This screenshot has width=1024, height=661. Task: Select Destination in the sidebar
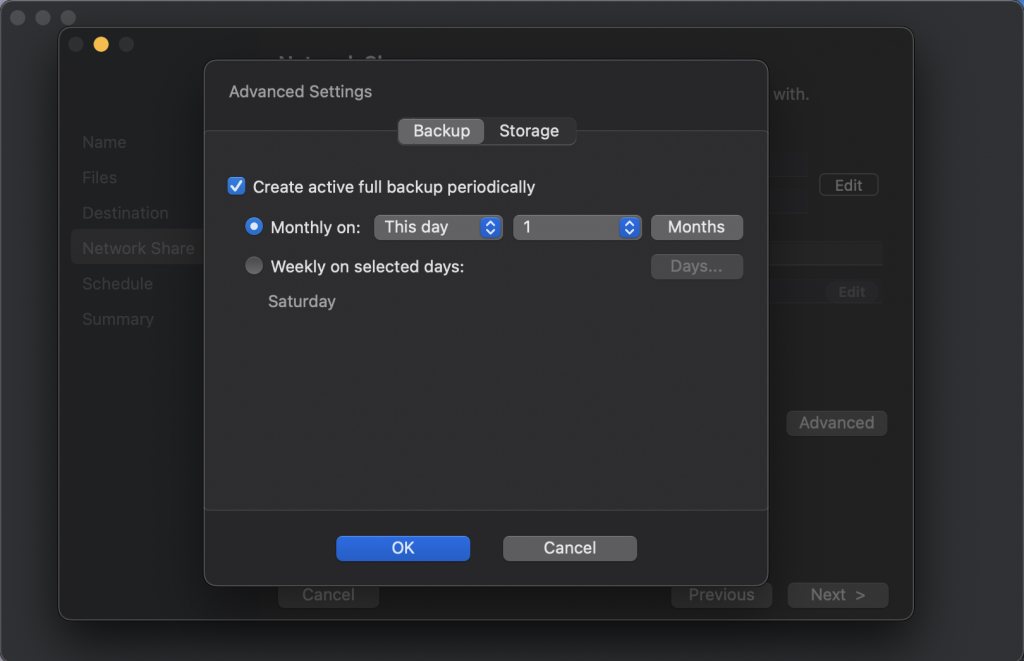click(125, 213)
